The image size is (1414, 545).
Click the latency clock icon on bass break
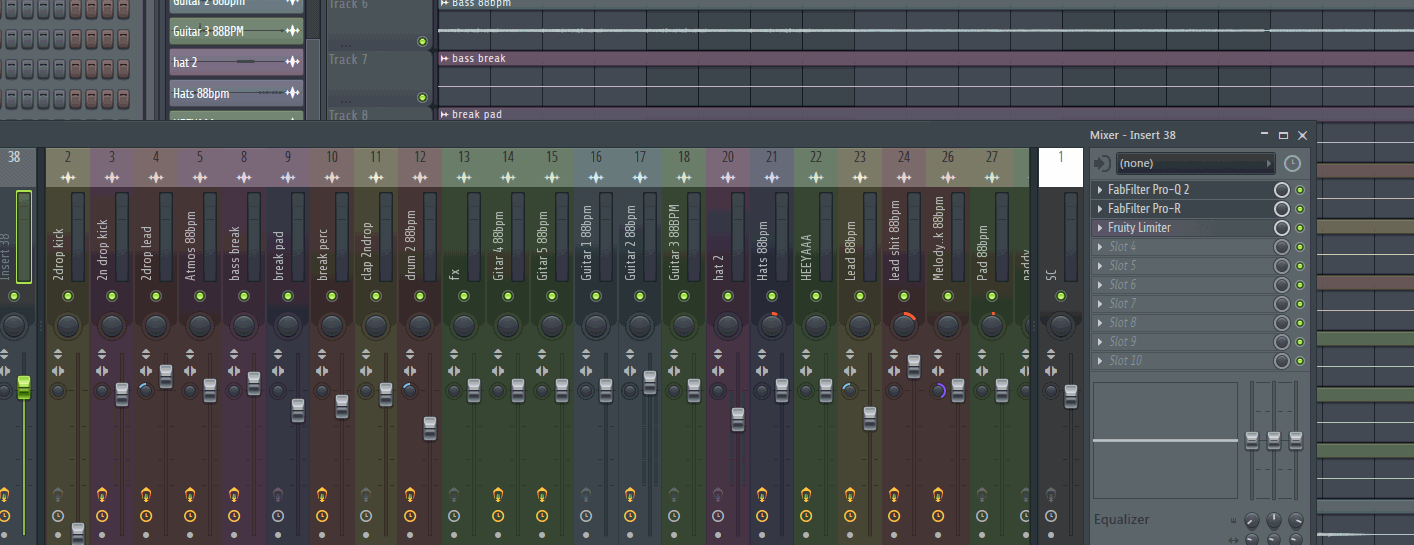pyautogui.click(x=234, y=516)
